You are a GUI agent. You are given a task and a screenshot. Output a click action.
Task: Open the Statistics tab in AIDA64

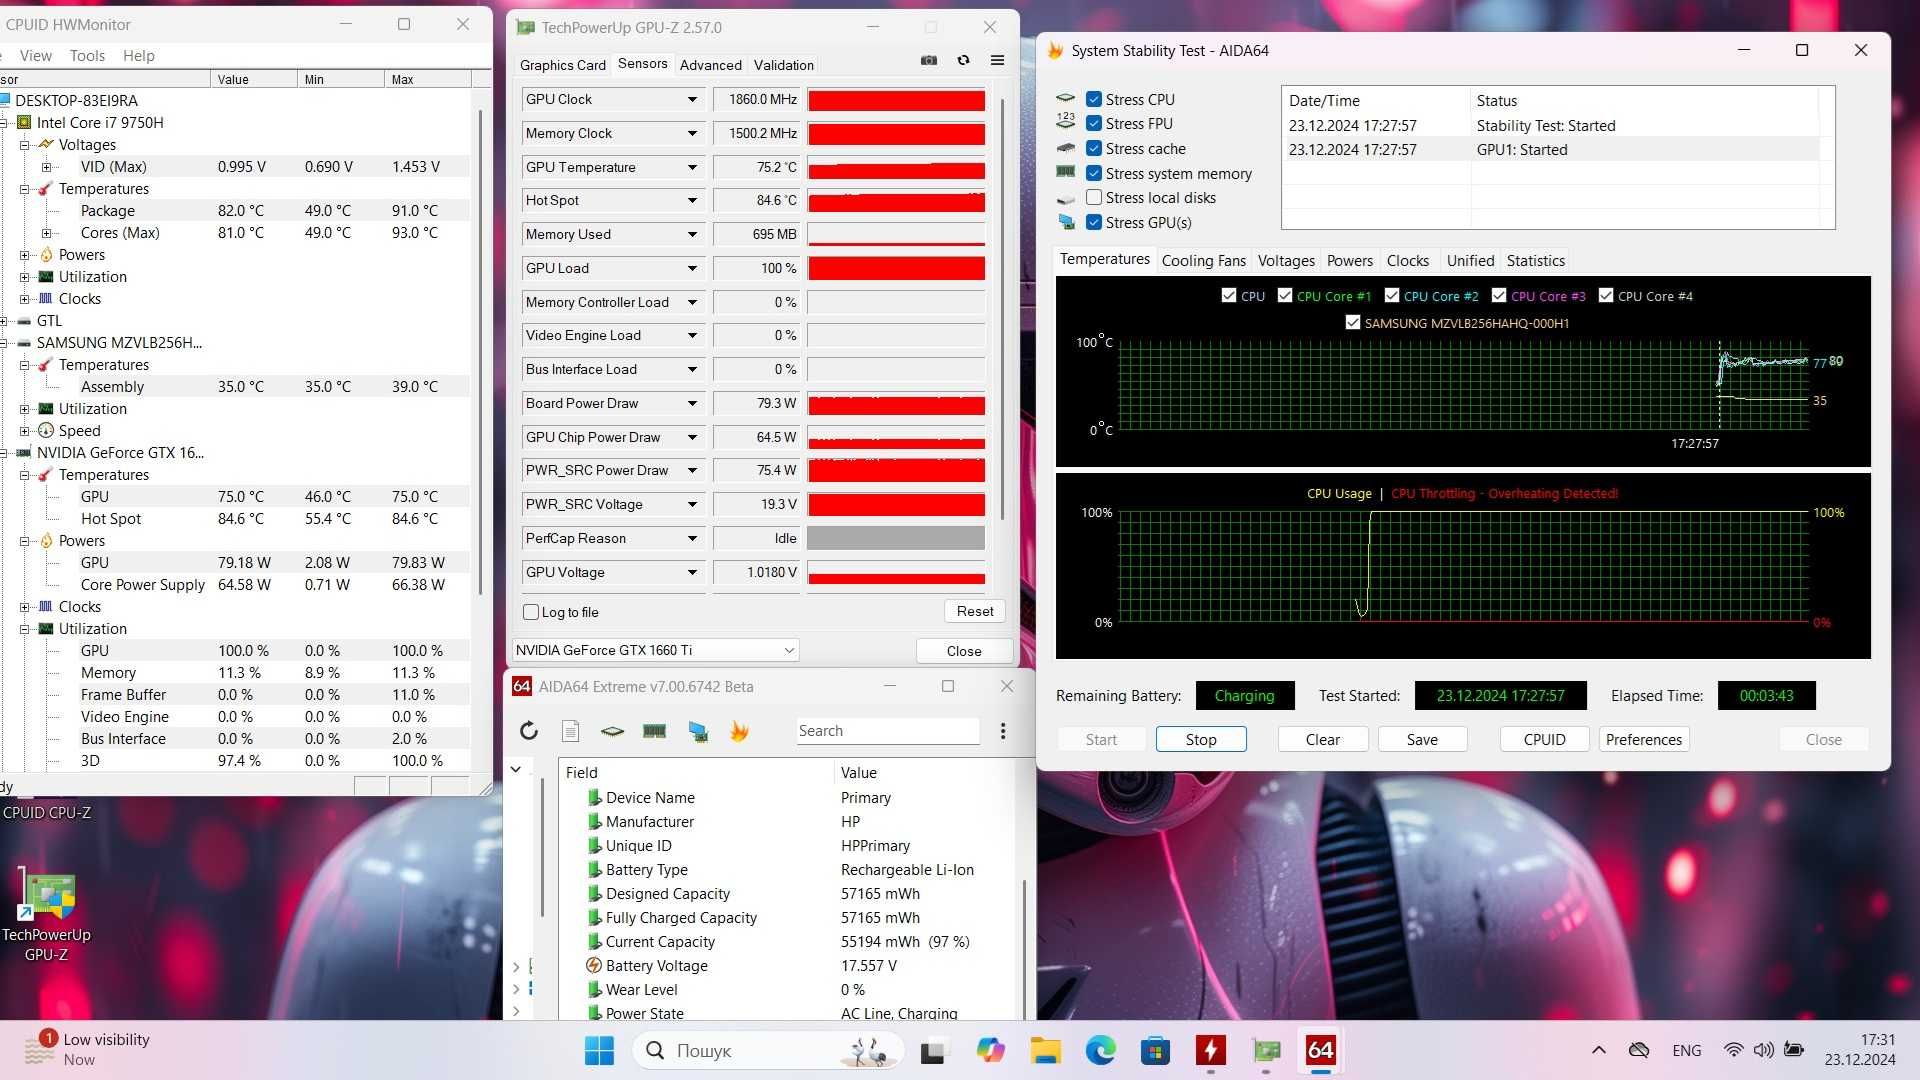[1535, 261]
